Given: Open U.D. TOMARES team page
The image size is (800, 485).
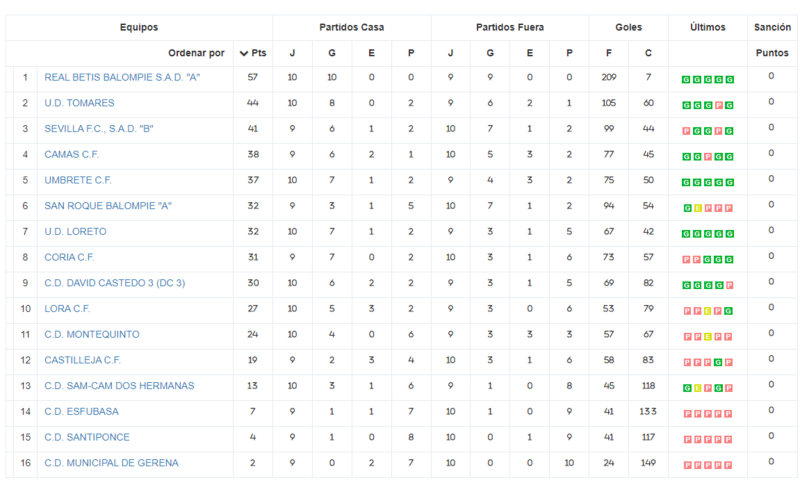Looking at the screenshot, I should 79,103.
